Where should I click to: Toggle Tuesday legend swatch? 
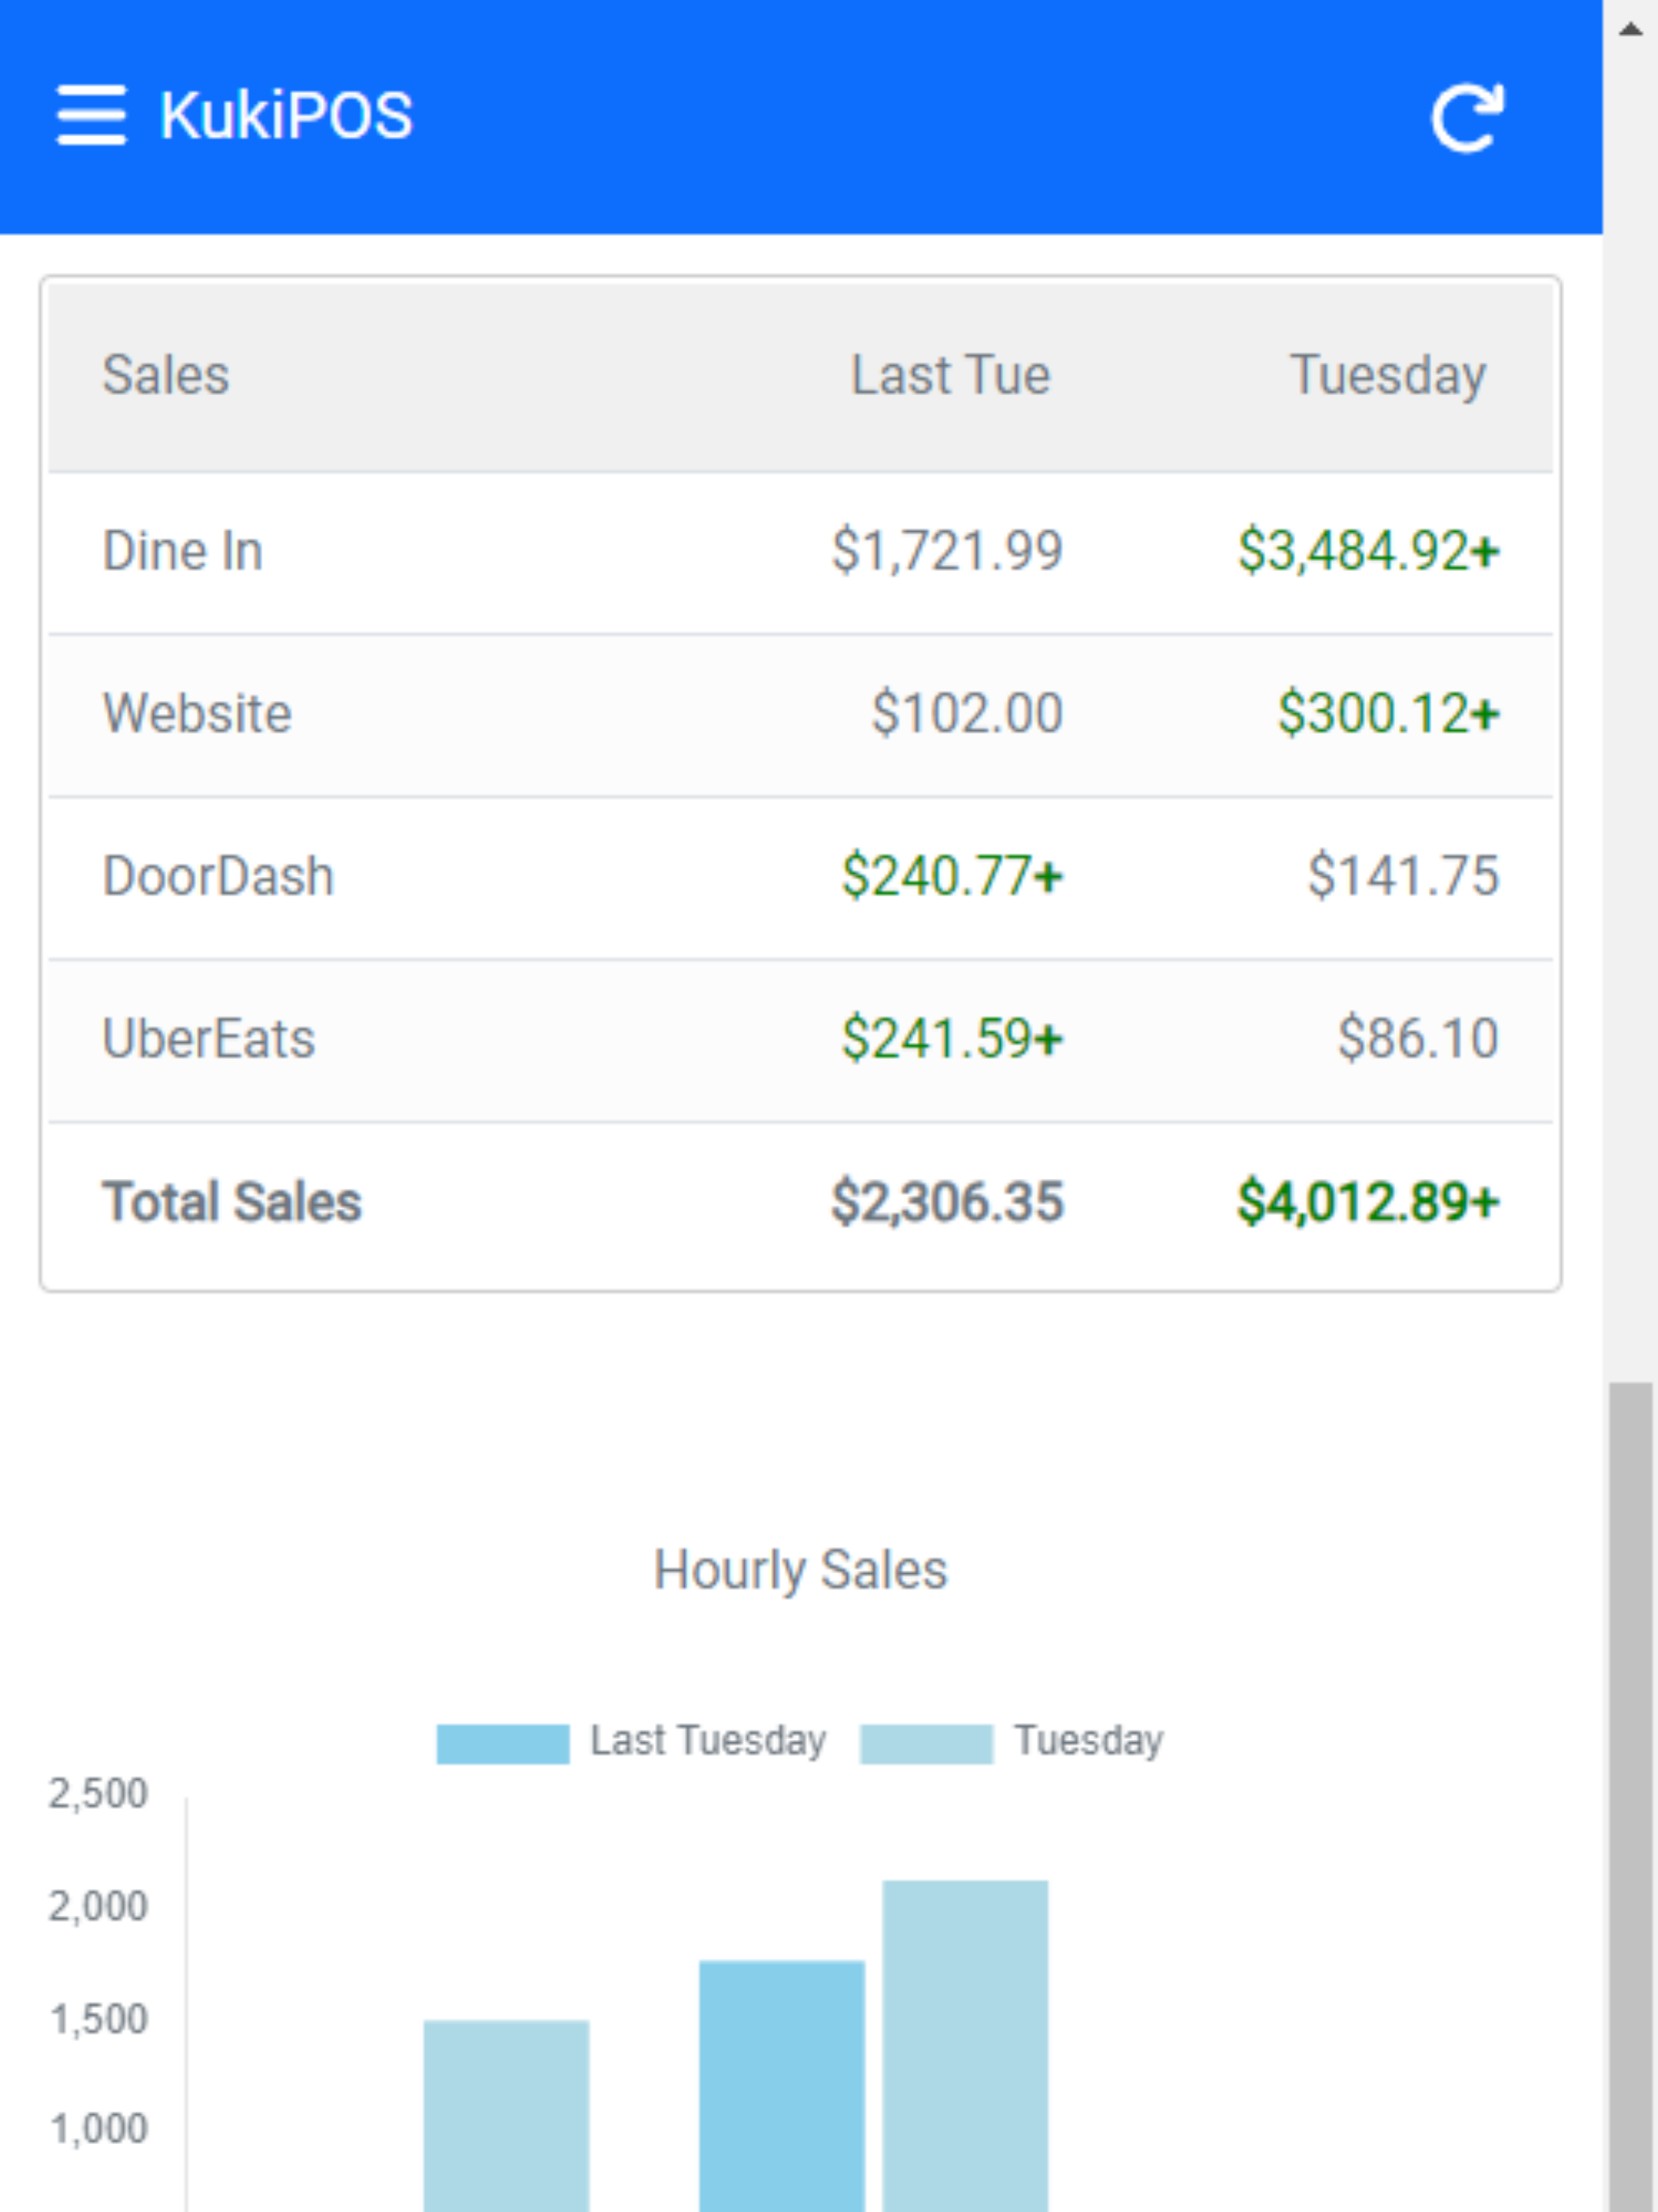(926, 1744)
